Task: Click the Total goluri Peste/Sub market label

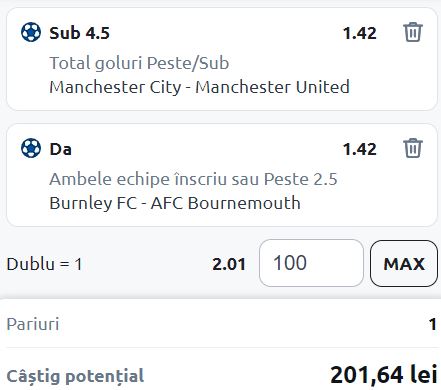Action: pyautogui.click(x=139, y=63)
